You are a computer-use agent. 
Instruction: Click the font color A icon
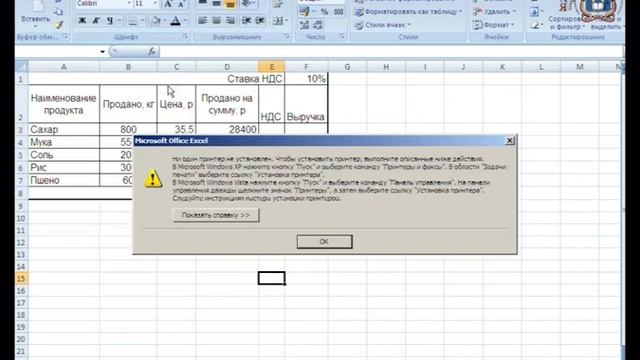[176, 20]
